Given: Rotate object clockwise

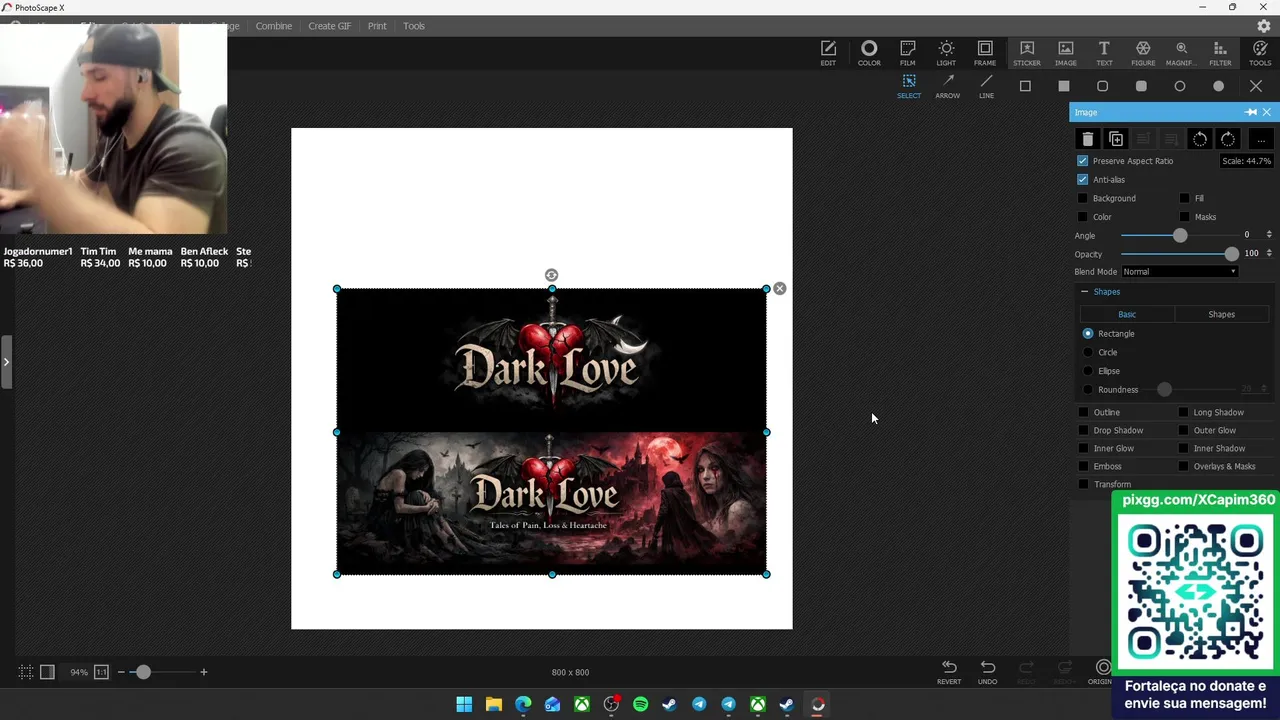Looking at the screenshot, I should point(1228,140).
